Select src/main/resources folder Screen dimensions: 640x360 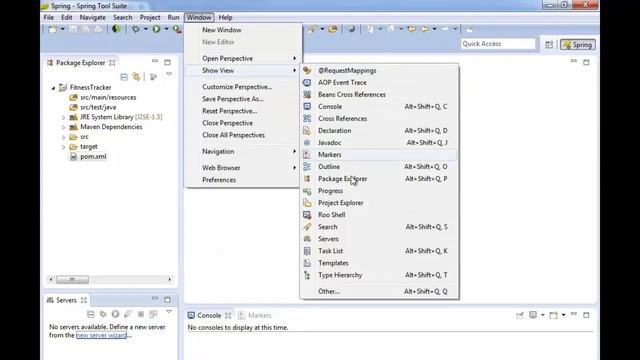pyautogui.click(x=108, y=98)
